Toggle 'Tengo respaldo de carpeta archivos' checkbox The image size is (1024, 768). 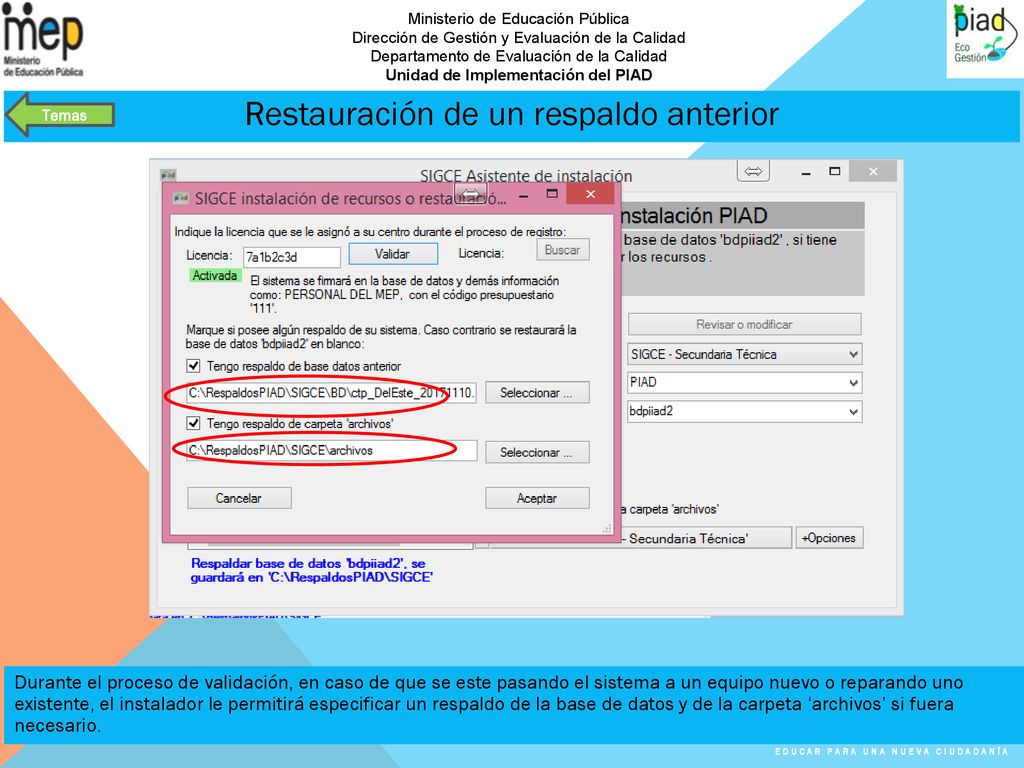[x=193, y=423]
